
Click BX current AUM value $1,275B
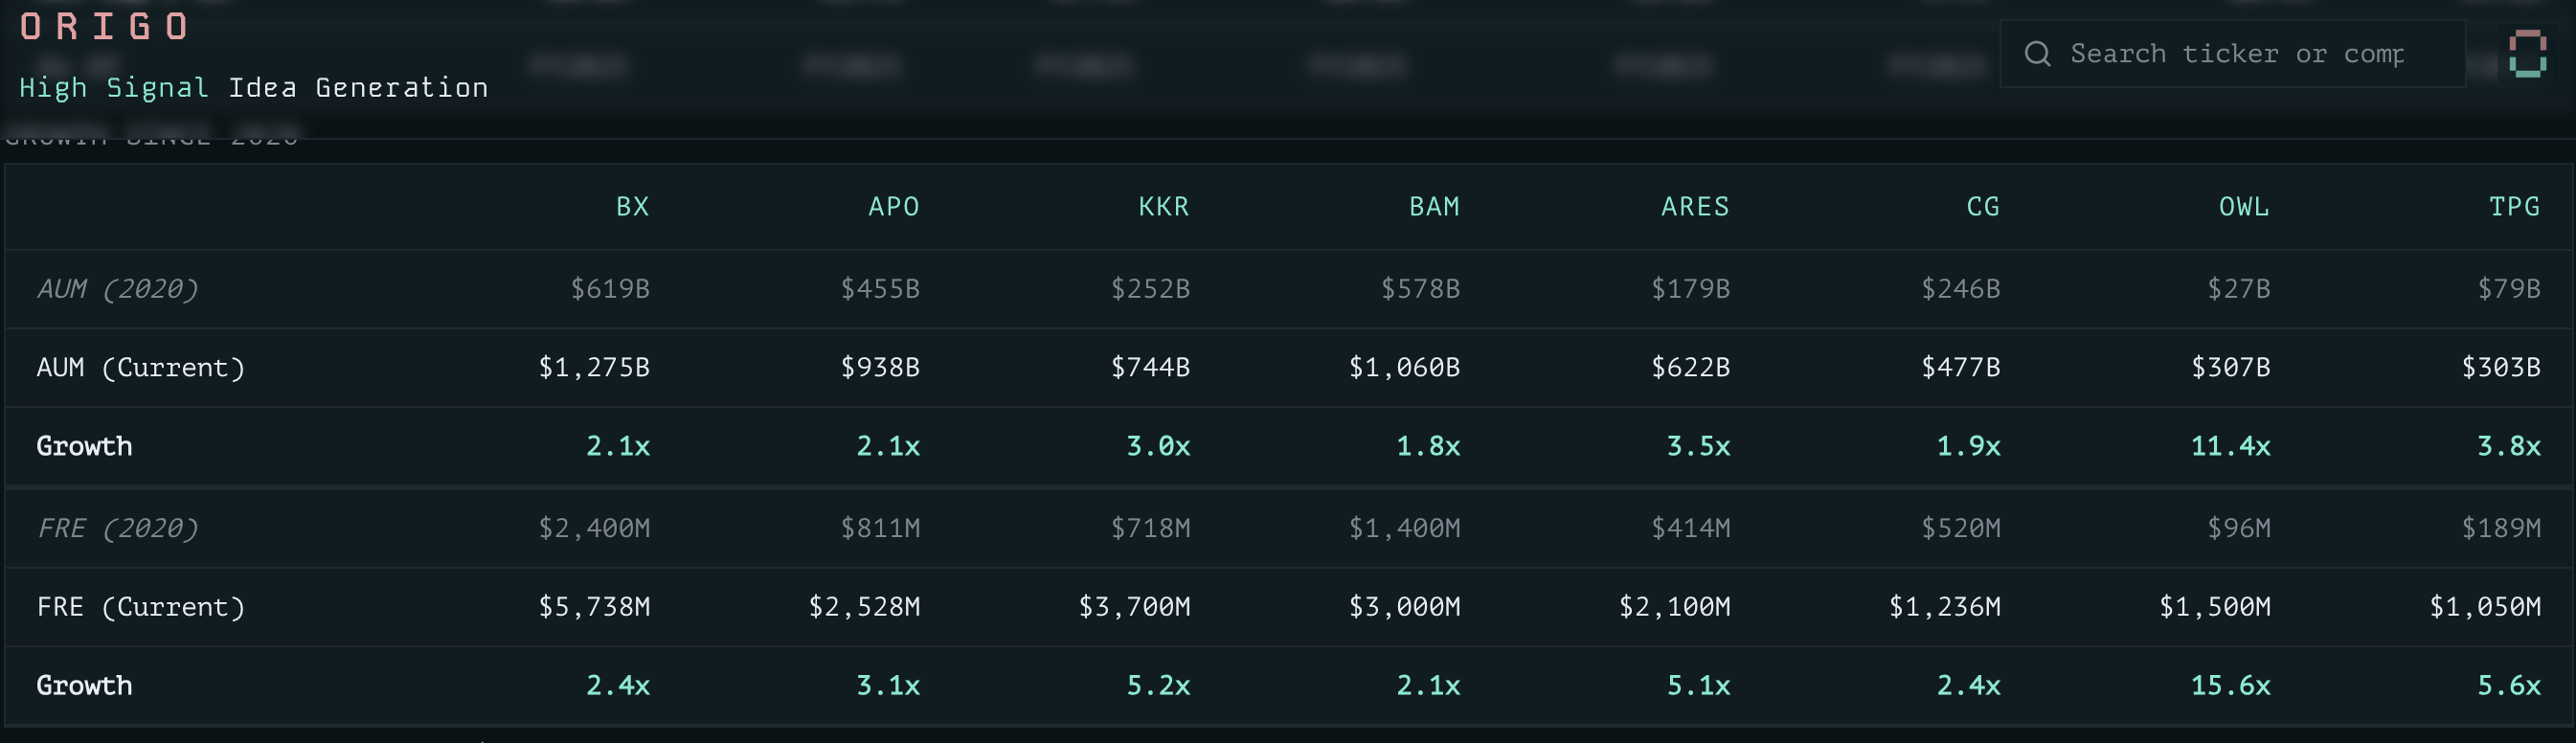[594, 368]
